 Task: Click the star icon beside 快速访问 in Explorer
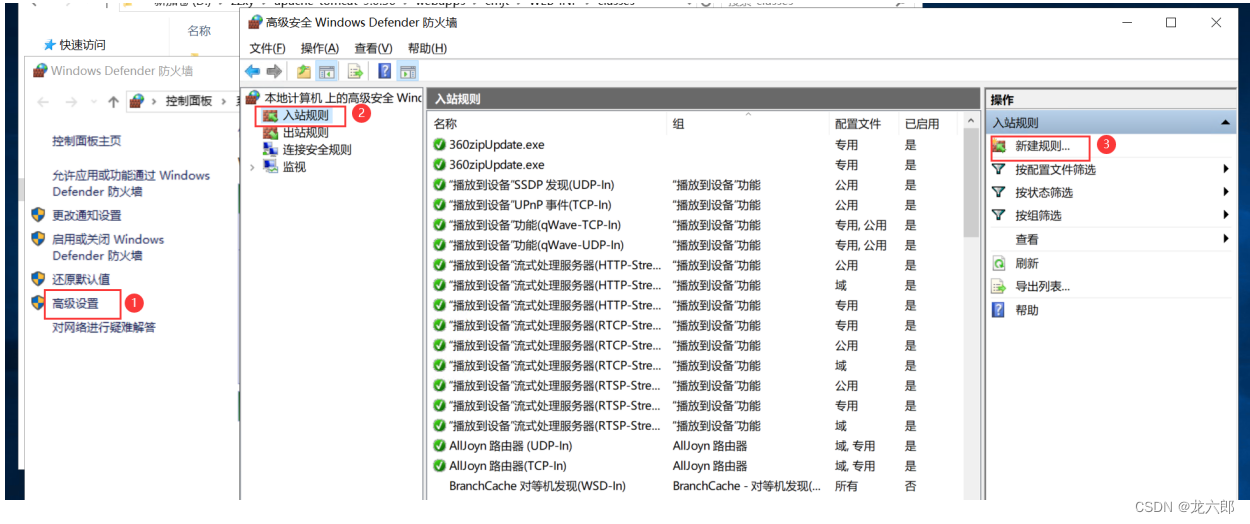point(49,45)
